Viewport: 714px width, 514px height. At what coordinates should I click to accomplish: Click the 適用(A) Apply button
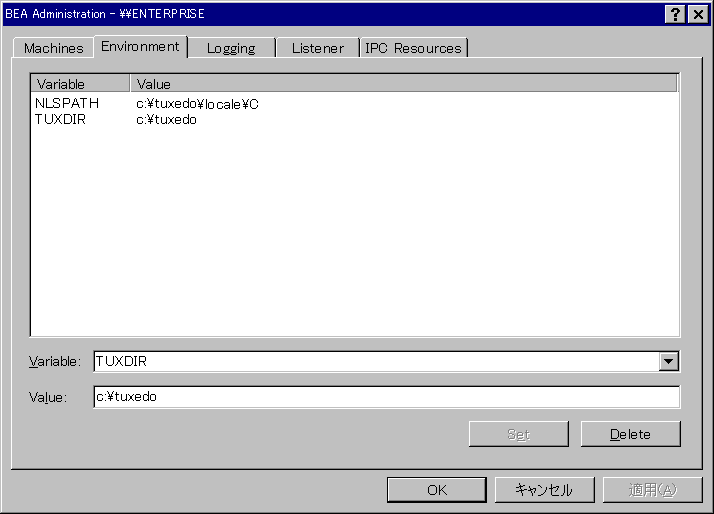tap(653, 490)
